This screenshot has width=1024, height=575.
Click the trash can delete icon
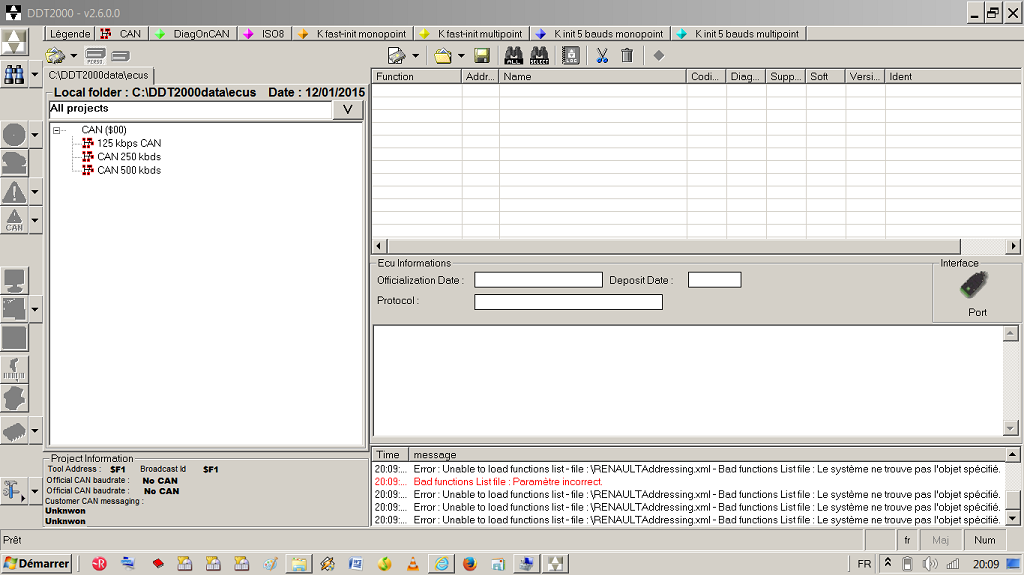(x=627, y=55)
